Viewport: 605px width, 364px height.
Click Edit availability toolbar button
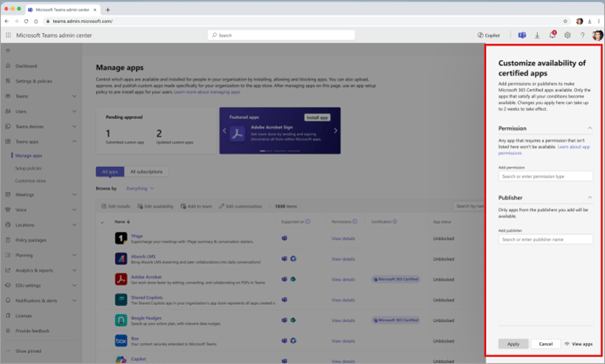[x=155, y=207]
